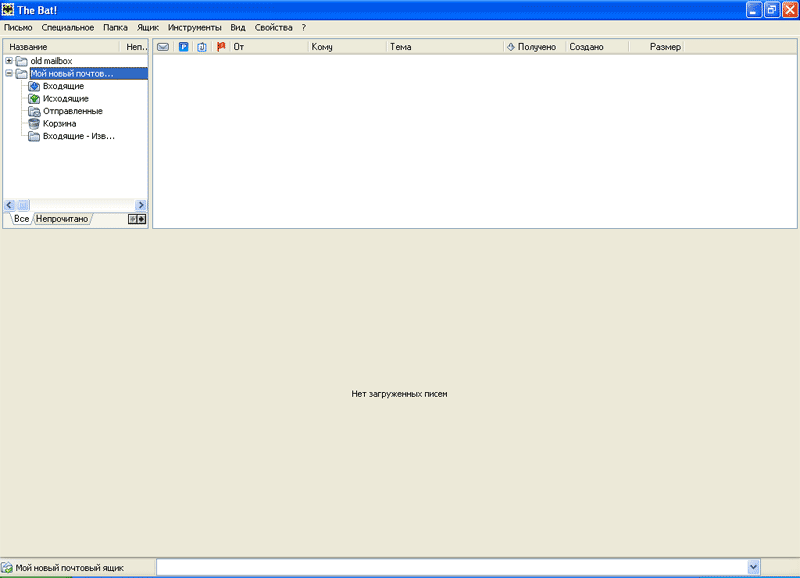Click the status bar text field
The height and width of the screenshot is (578, 800).
tap(452, 567)
